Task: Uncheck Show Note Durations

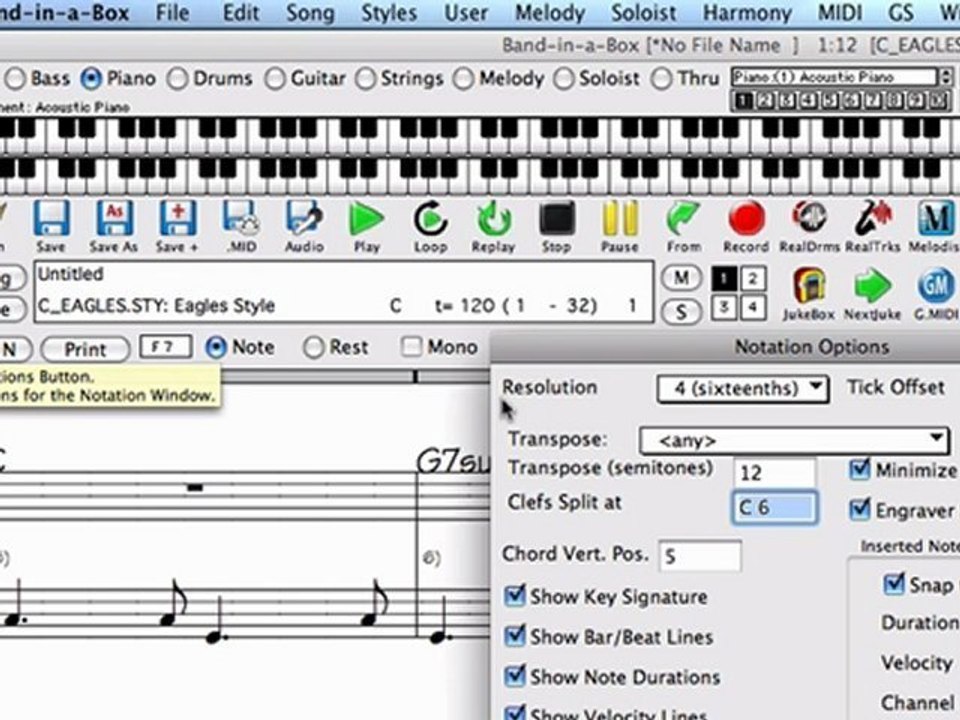Action: [515, 677]
